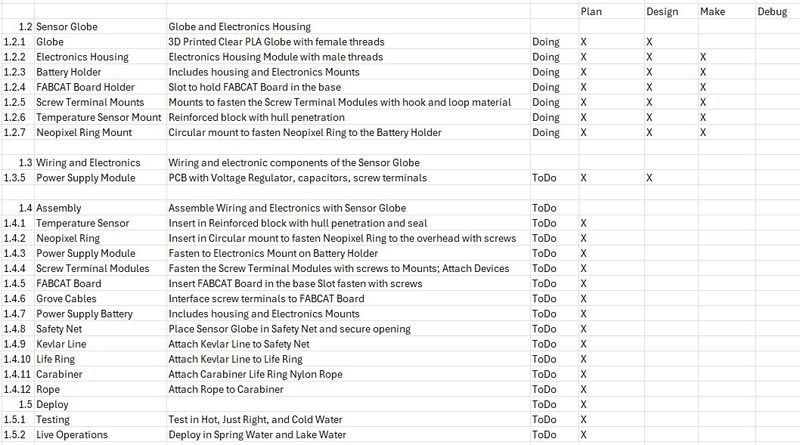
Task: Click the "Globe and Electronics Housing" description cell
Action: pyautogui.click(x=240, y=26)
